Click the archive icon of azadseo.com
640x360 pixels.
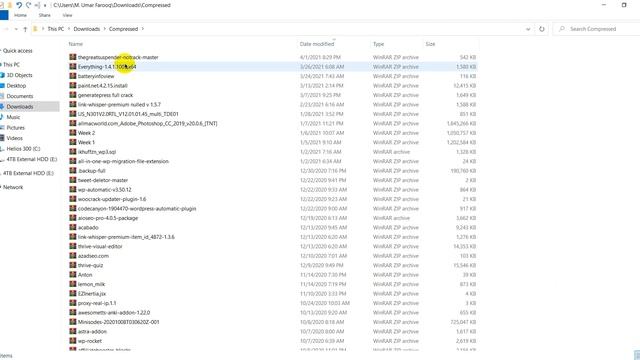(73, 256)
